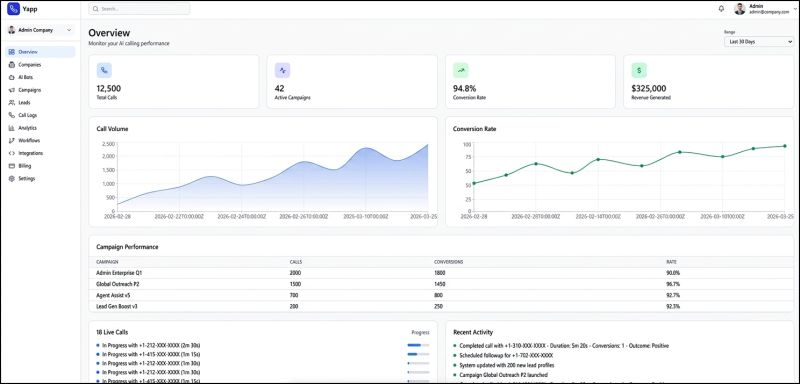Focus the Search input field

coord(139,9)
